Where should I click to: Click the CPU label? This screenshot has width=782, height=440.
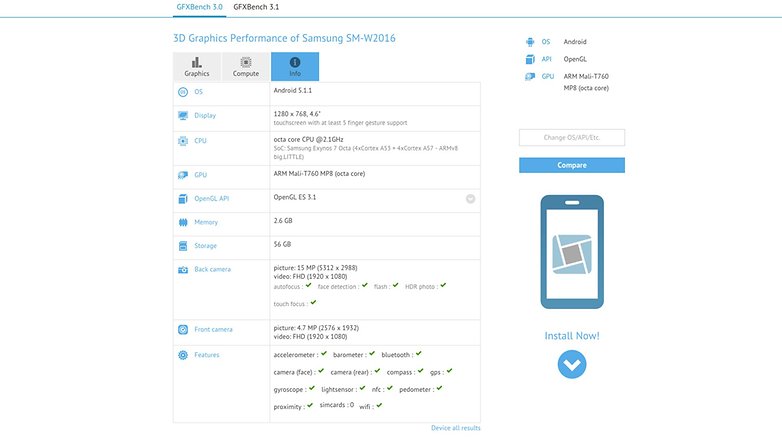pos(200,141)
